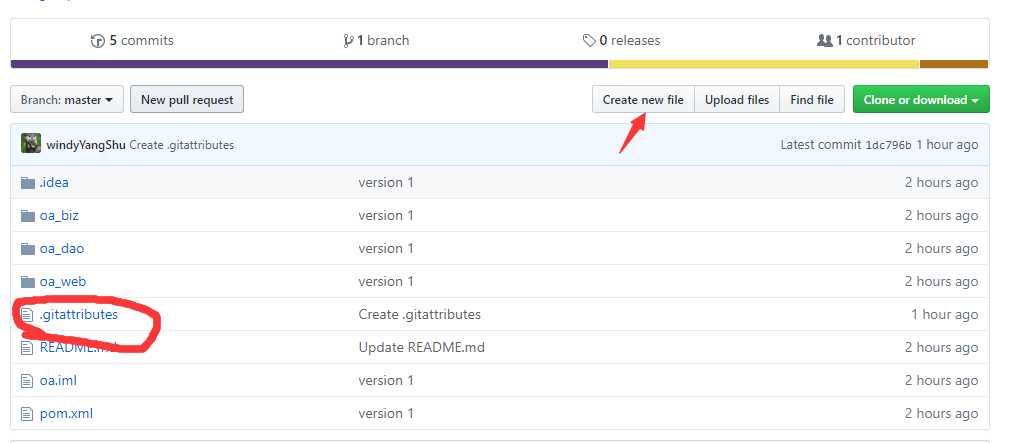Click the branch fork icon
The image size is (1015, 443).
349,41
